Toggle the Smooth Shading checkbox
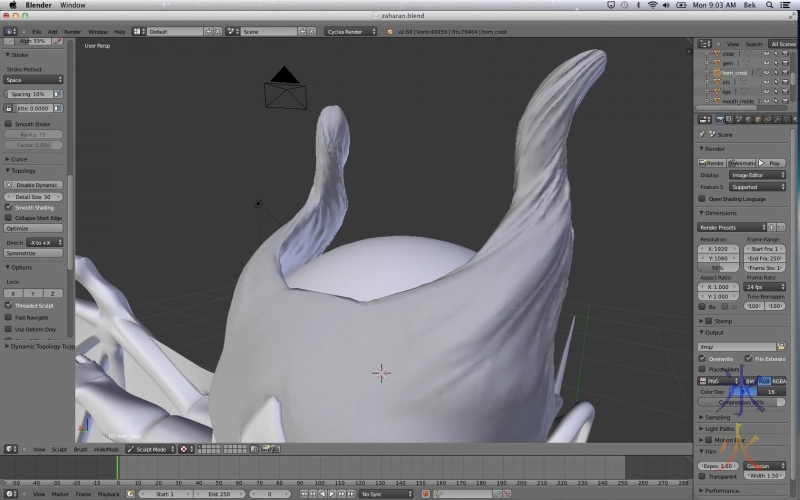Screen dimensions: 800x500 [9, 207]
